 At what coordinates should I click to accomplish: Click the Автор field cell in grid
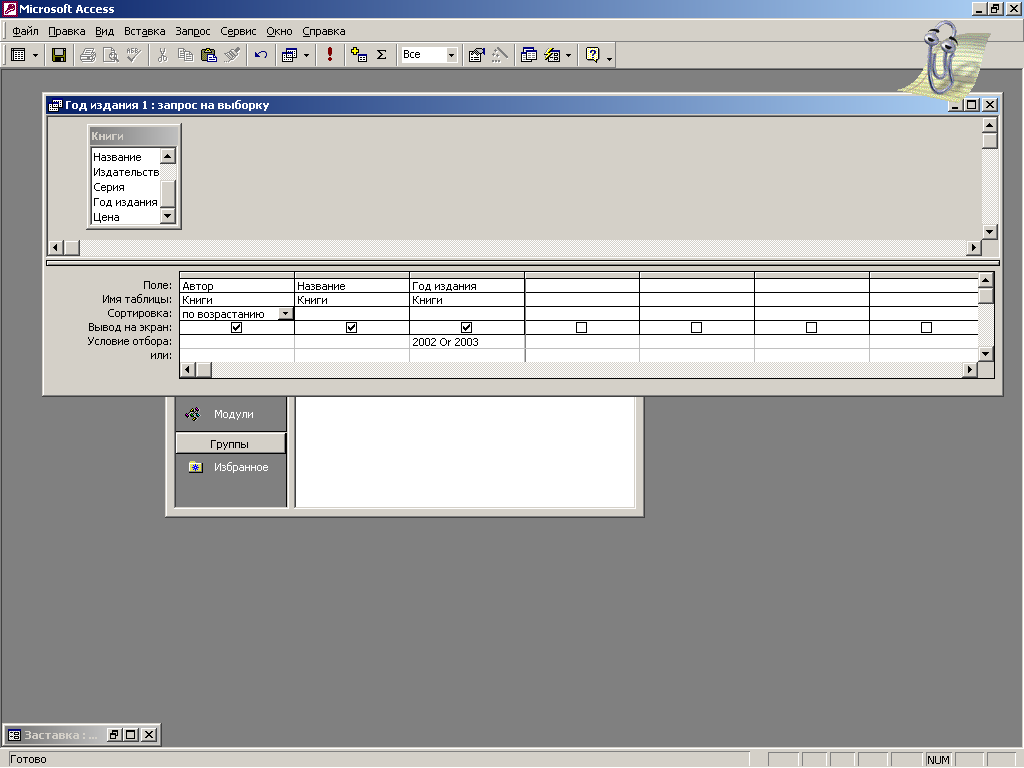pyautogui.click(x=237, y=285)
